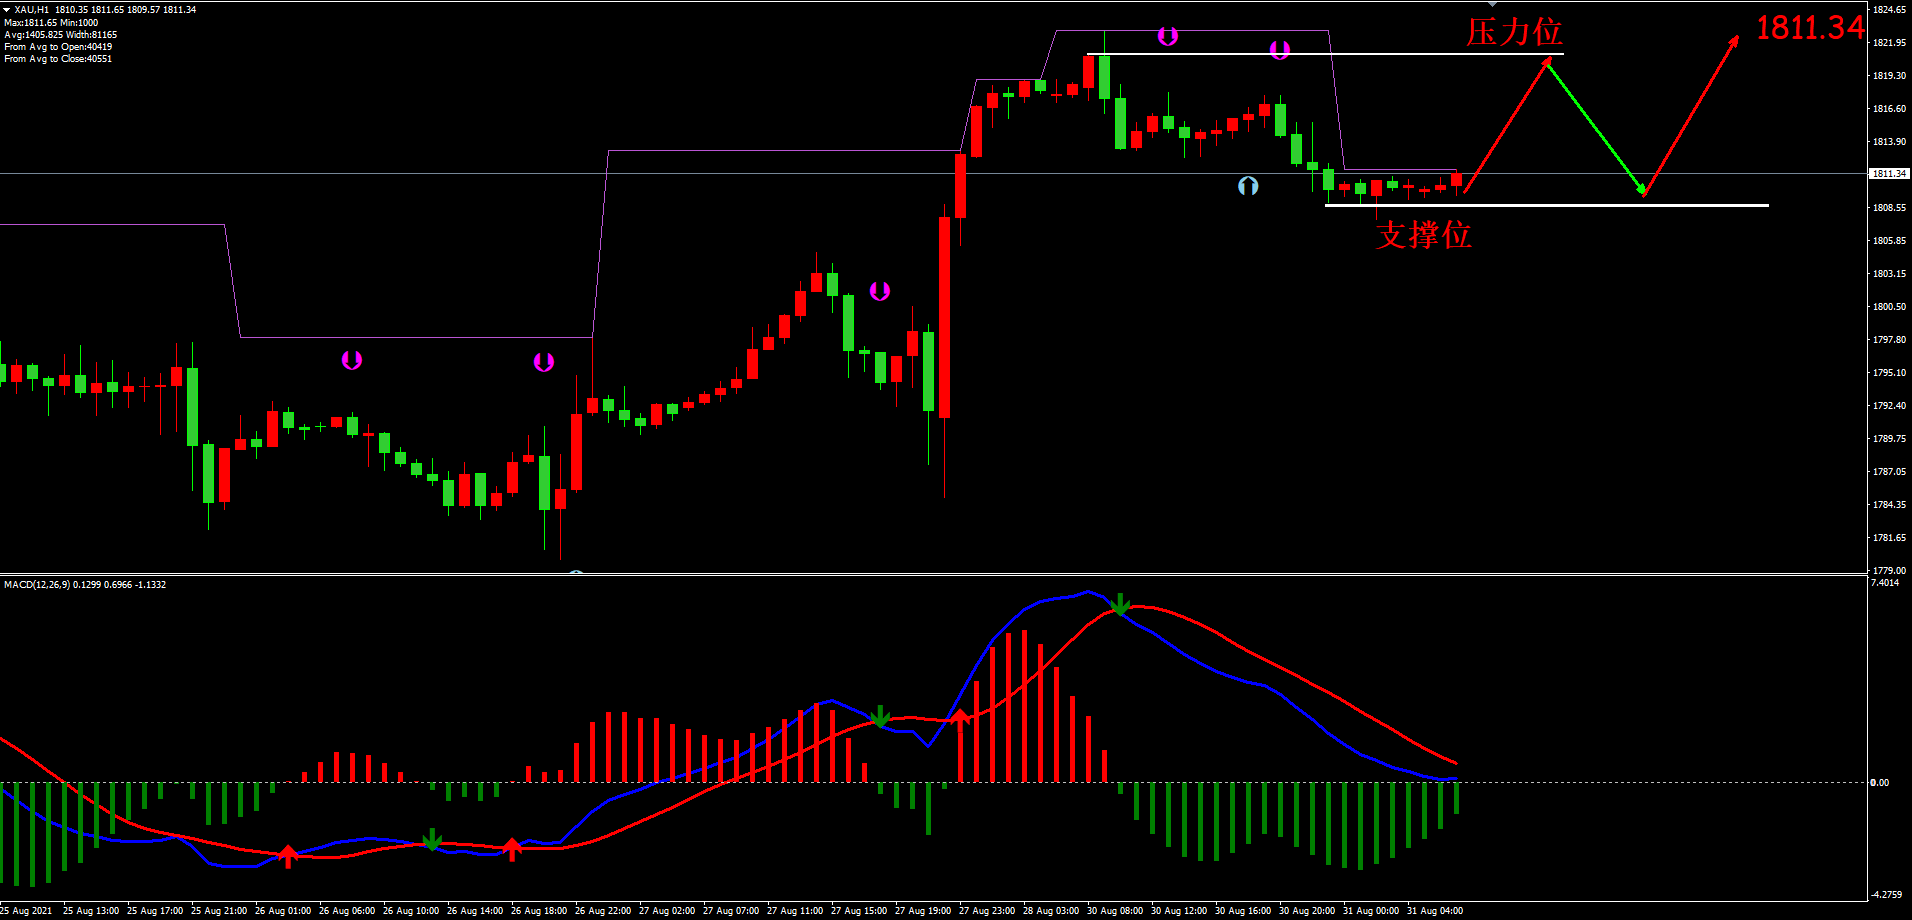Click MACD red up arrow near 26 Aug 01:00
1912x920 pixels.
(x=288, y=856)
